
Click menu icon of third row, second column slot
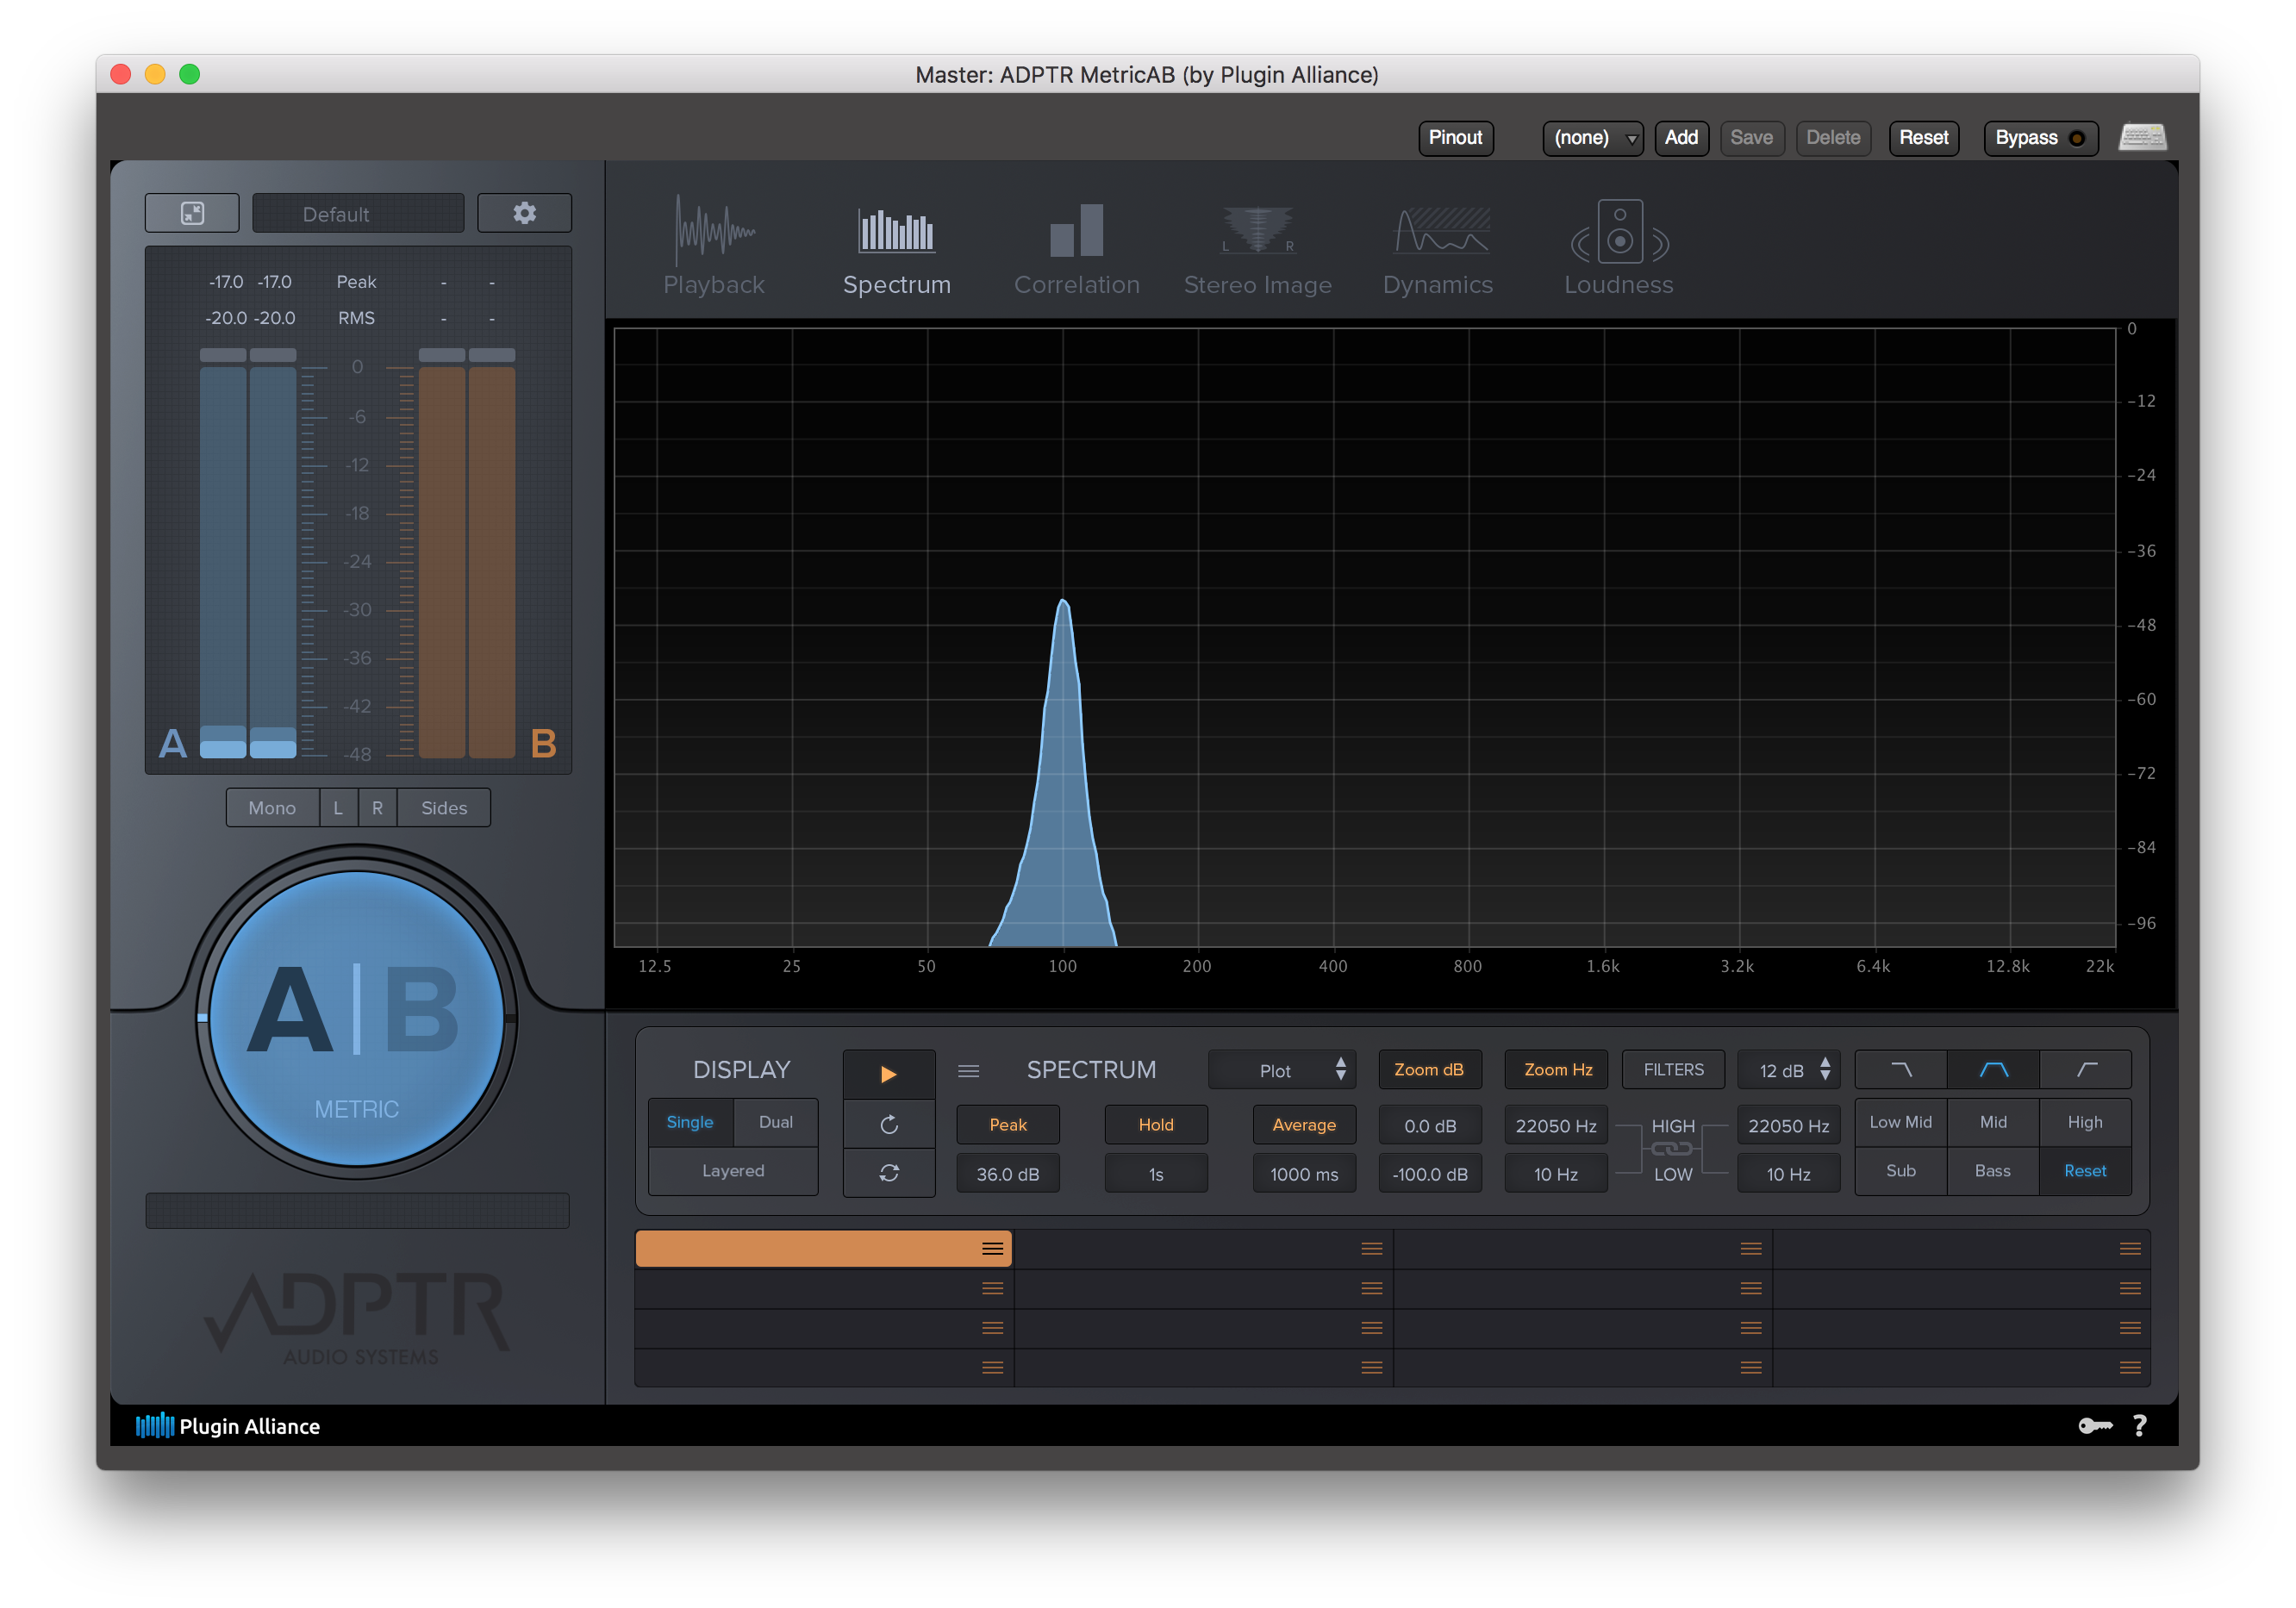pos(1371,1328)
